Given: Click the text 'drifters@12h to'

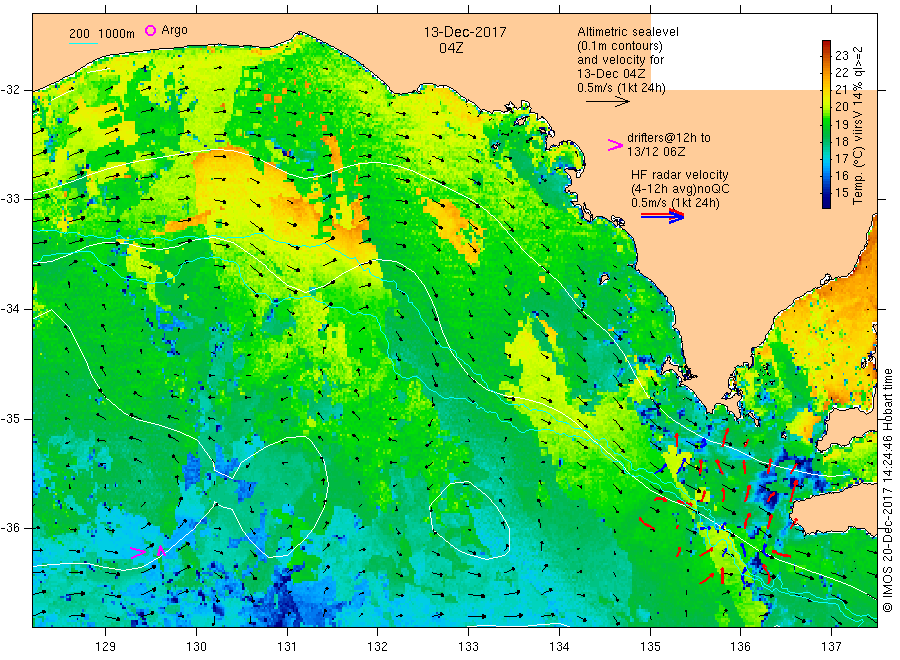Looking at the screenshot, I should coord(669,138).
